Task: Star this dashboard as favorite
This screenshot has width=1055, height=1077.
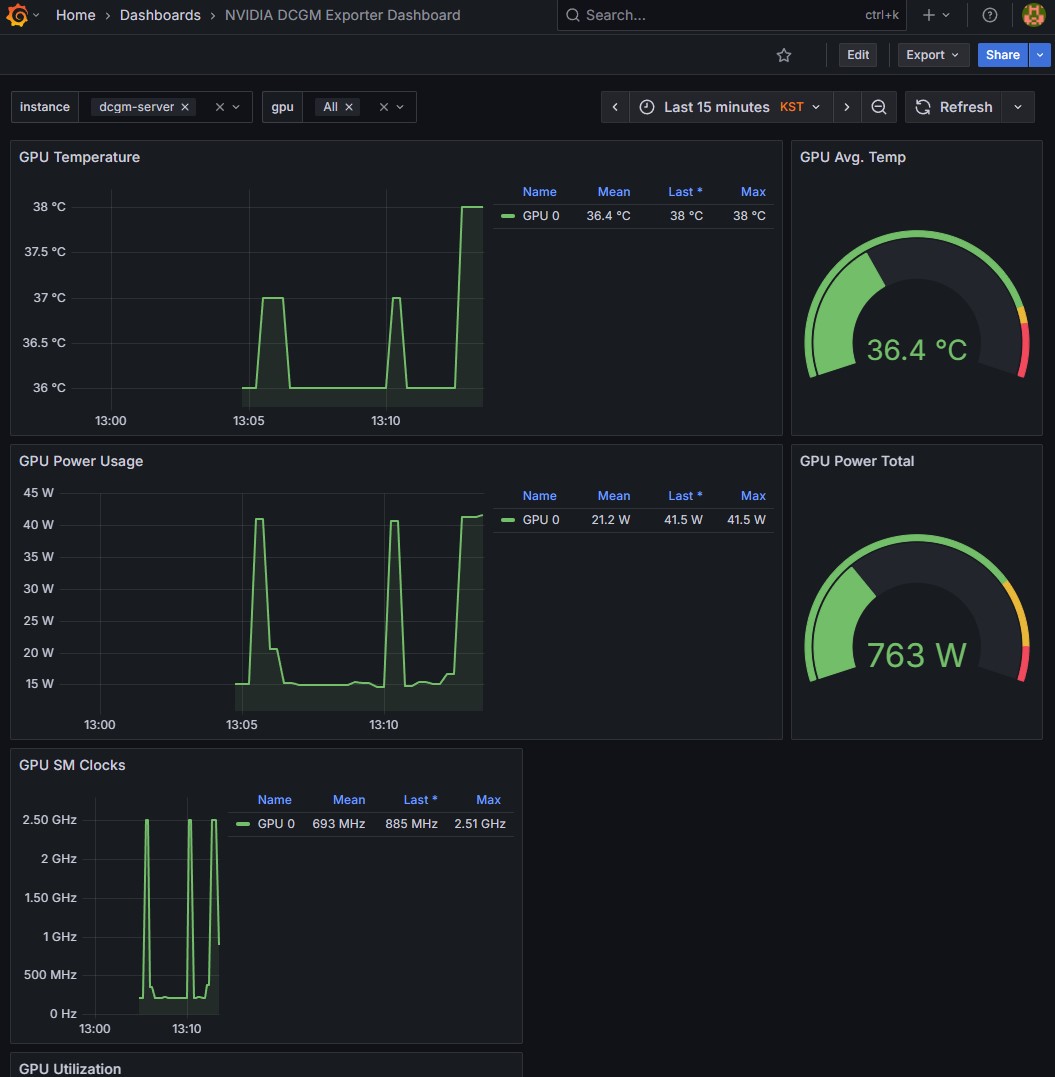Action: tap(784, 55)
